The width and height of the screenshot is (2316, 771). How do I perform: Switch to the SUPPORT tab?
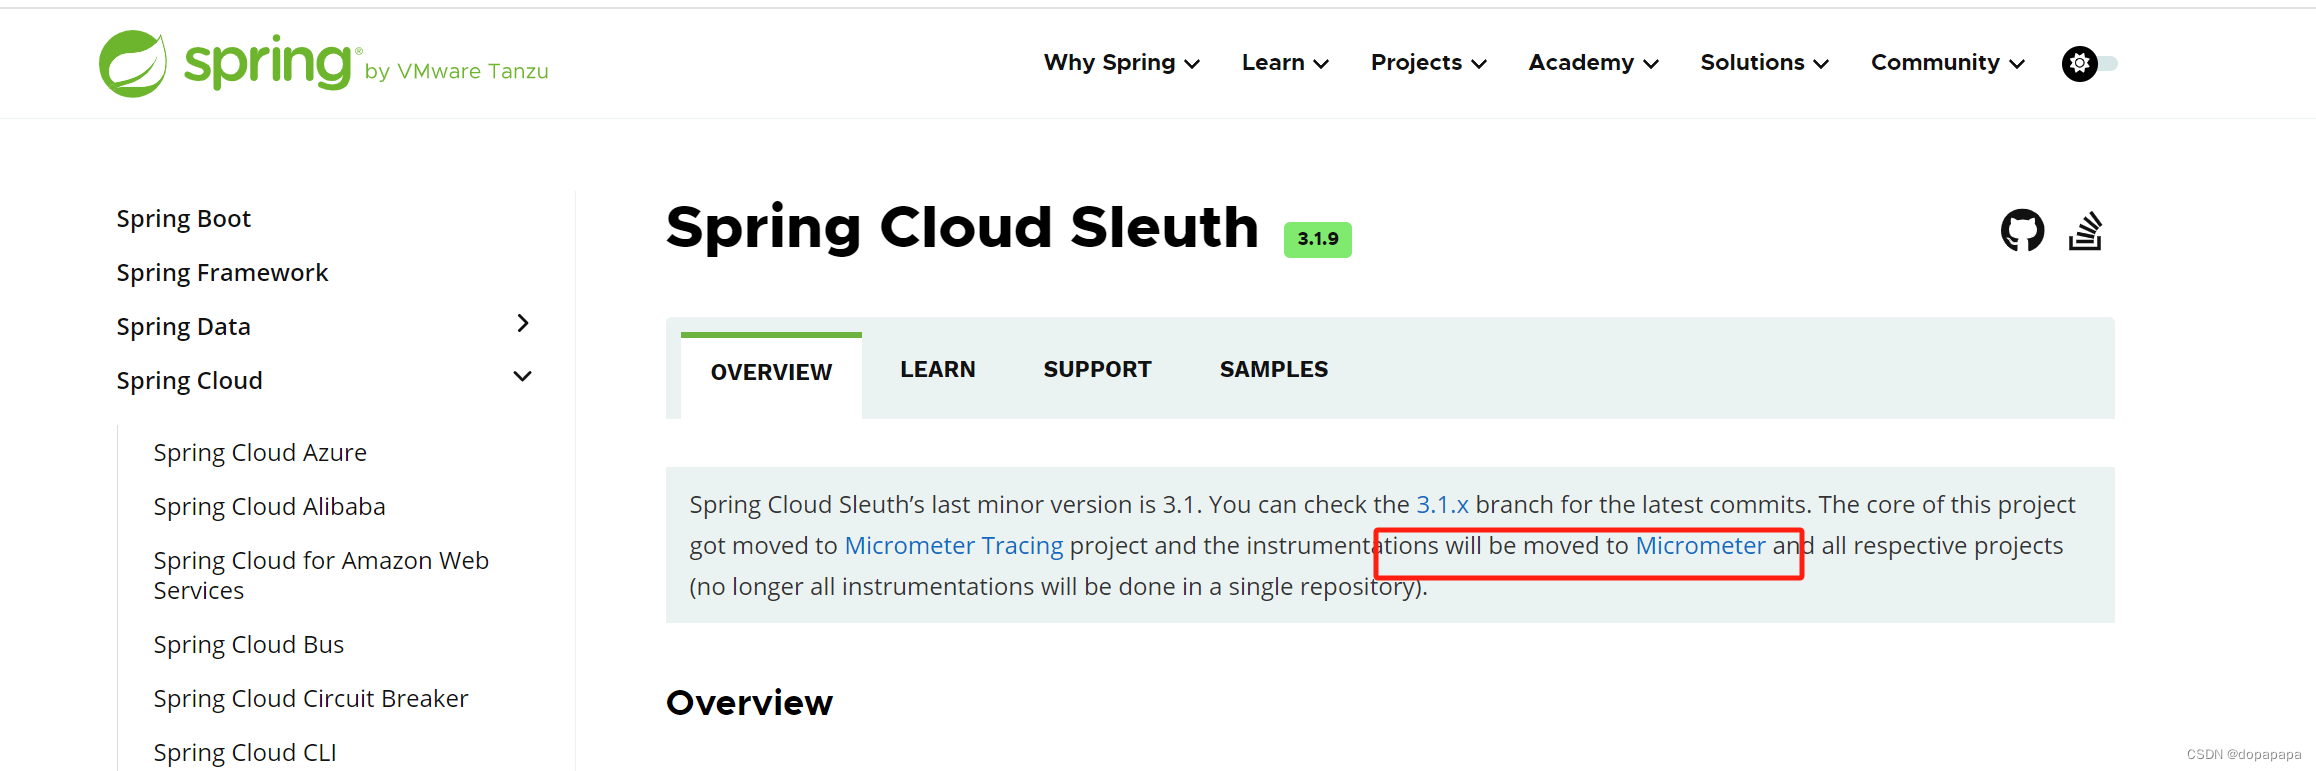[x=1097, y=370]
